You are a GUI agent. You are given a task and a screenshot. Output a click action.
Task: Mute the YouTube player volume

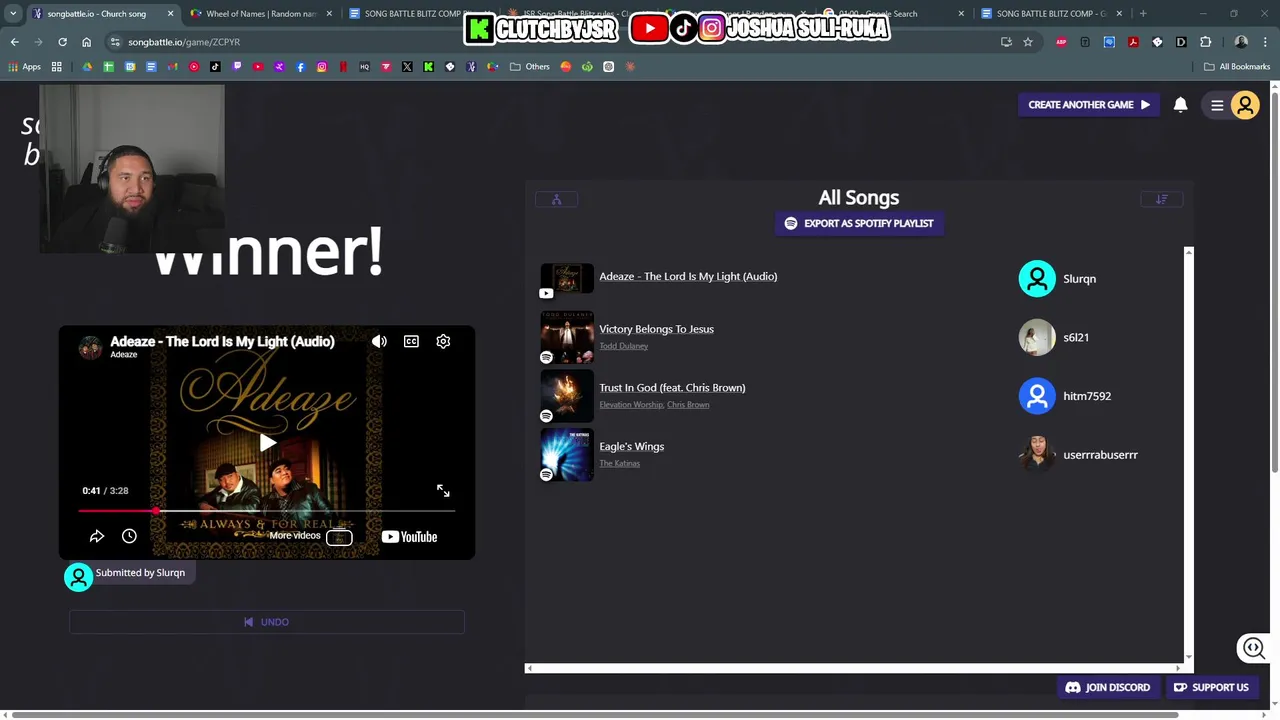click(x=379, y=341)
